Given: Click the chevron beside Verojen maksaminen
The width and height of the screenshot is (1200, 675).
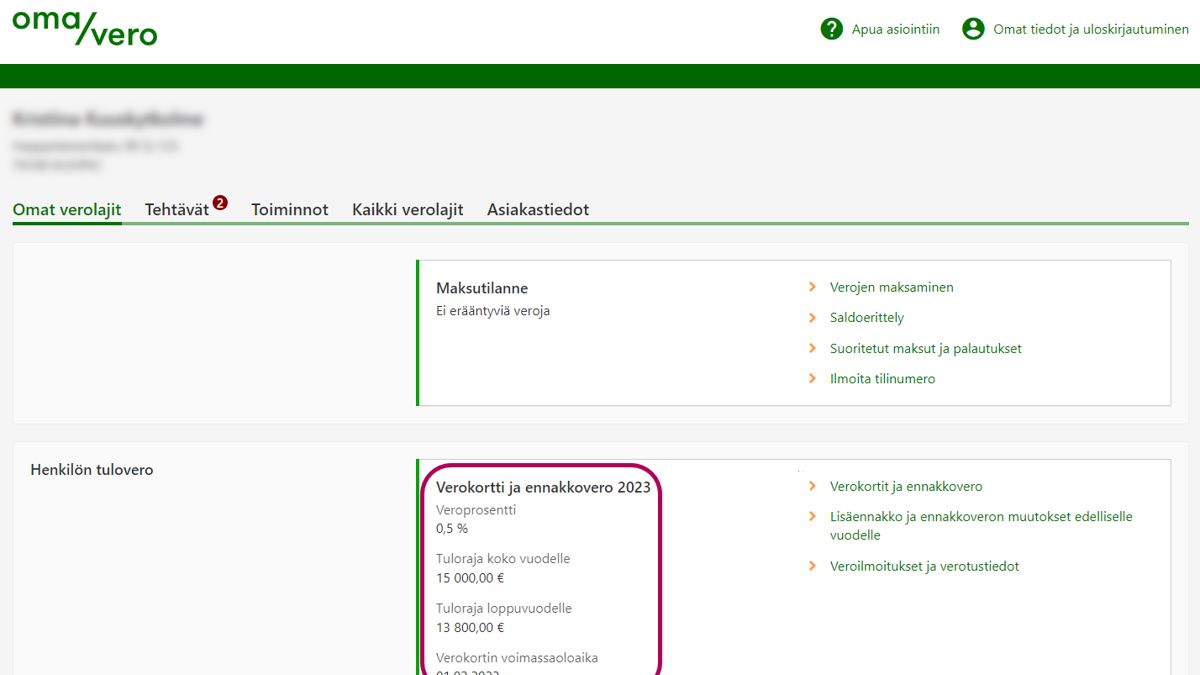Looking at the screenshot, I should [813, 287].
